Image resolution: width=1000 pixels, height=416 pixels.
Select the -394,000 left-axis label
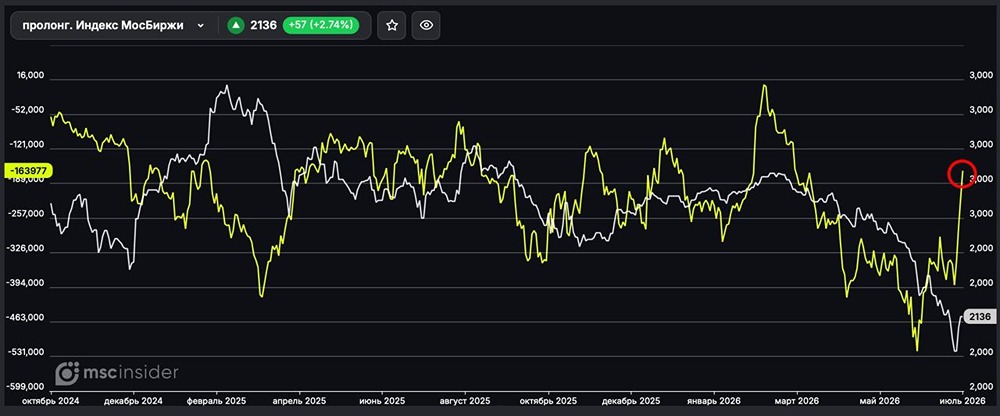click(27, 283)
